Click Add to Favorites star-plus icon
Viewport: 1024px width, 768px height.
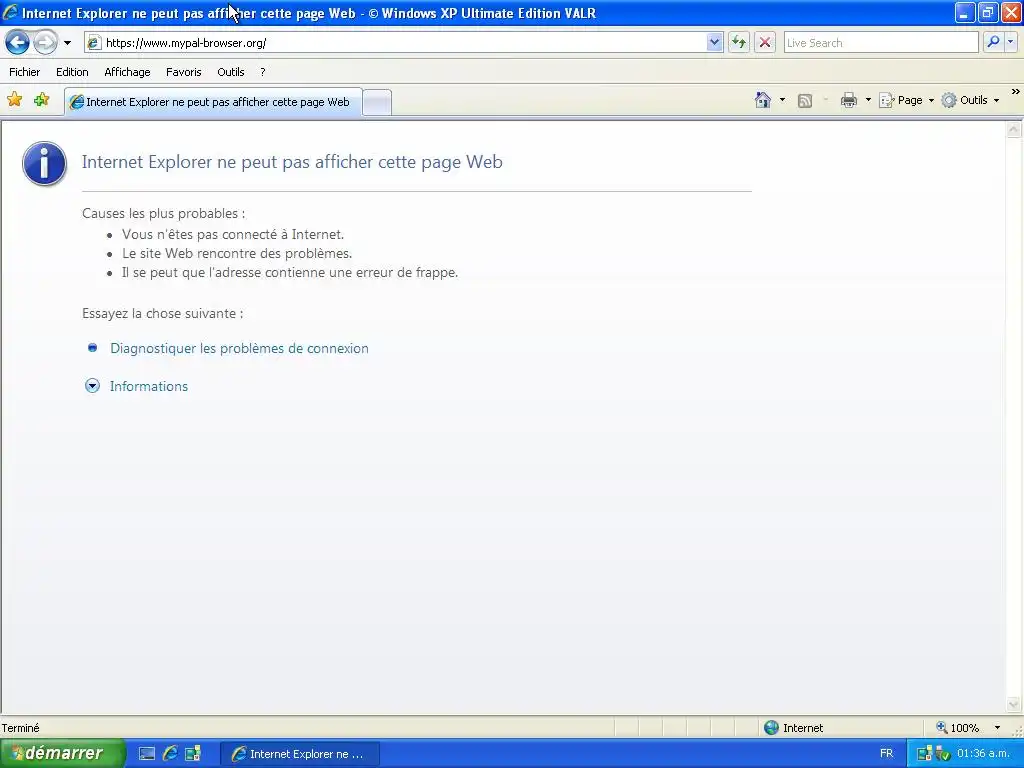(42, 100)
